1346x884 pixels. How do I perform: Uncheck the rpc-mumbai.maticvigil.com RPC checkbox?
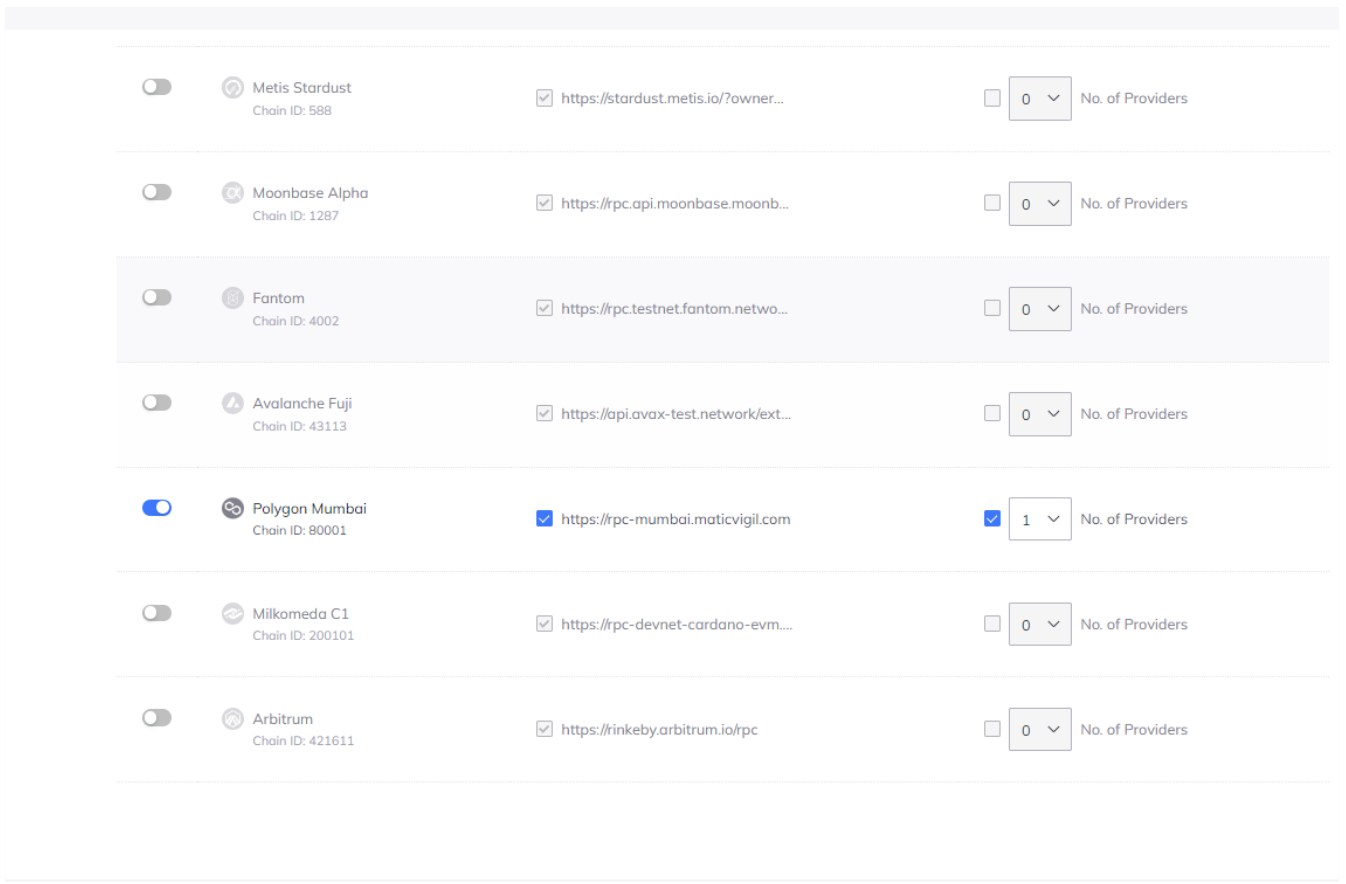pos(544,519)
